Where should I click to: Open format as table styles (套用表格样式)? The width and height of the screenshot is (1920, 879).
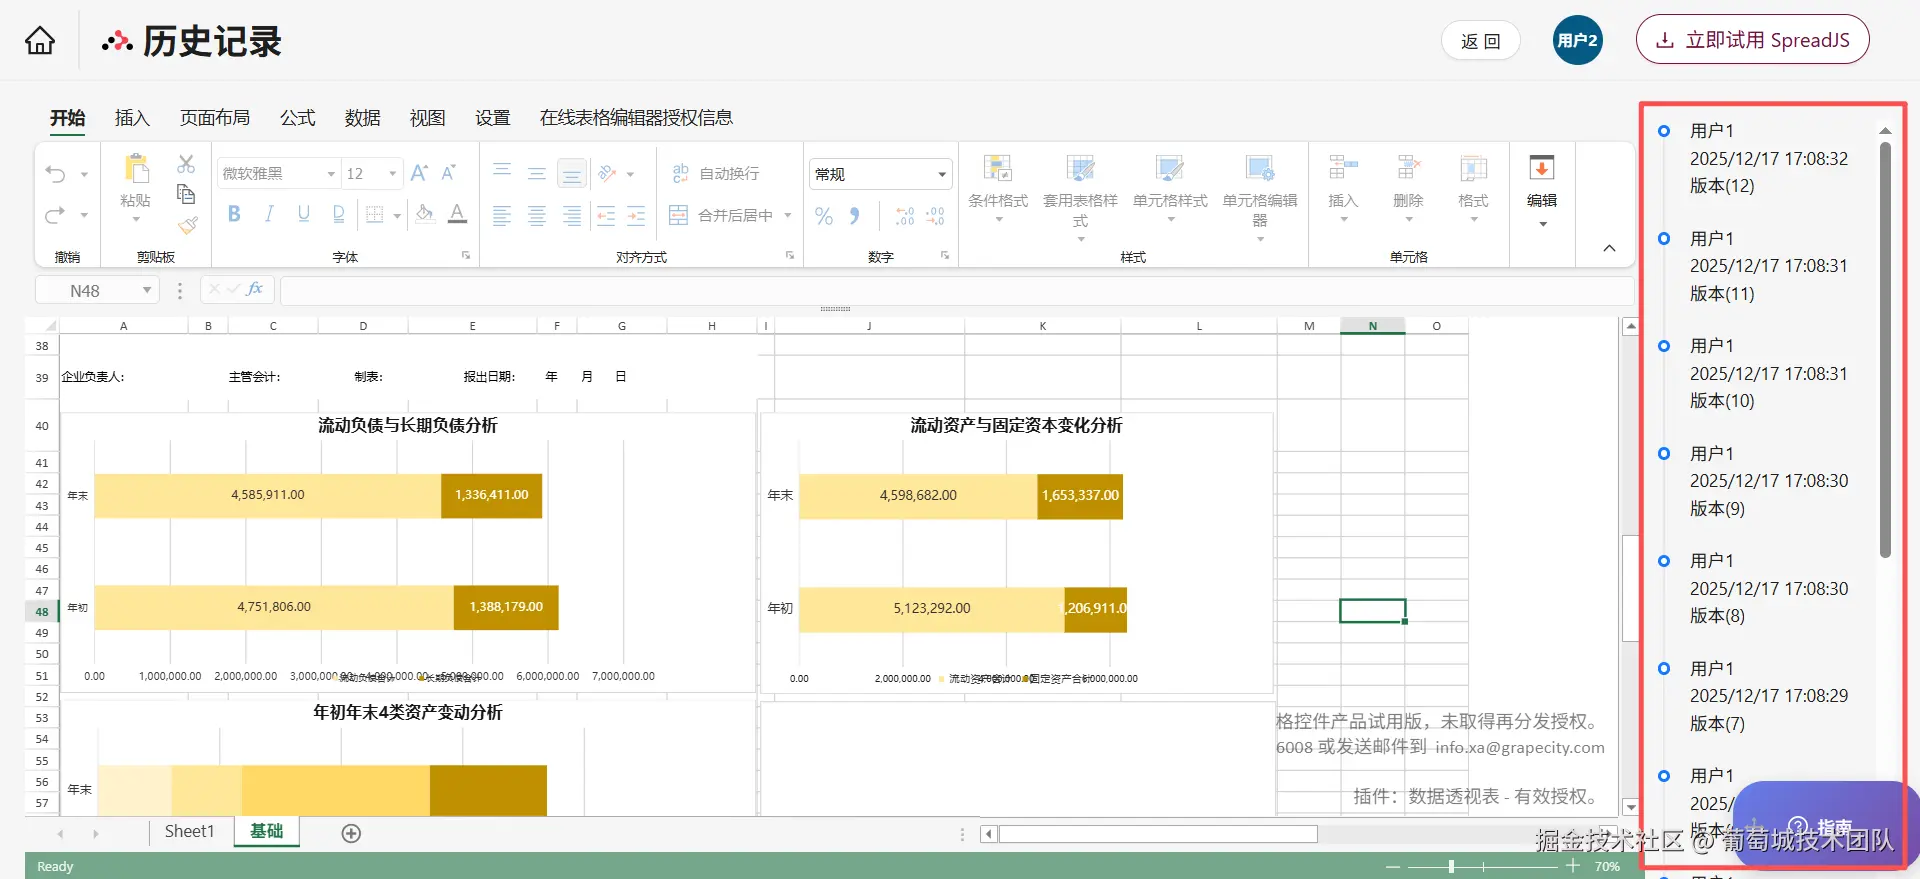click(x=1080, y=197)
